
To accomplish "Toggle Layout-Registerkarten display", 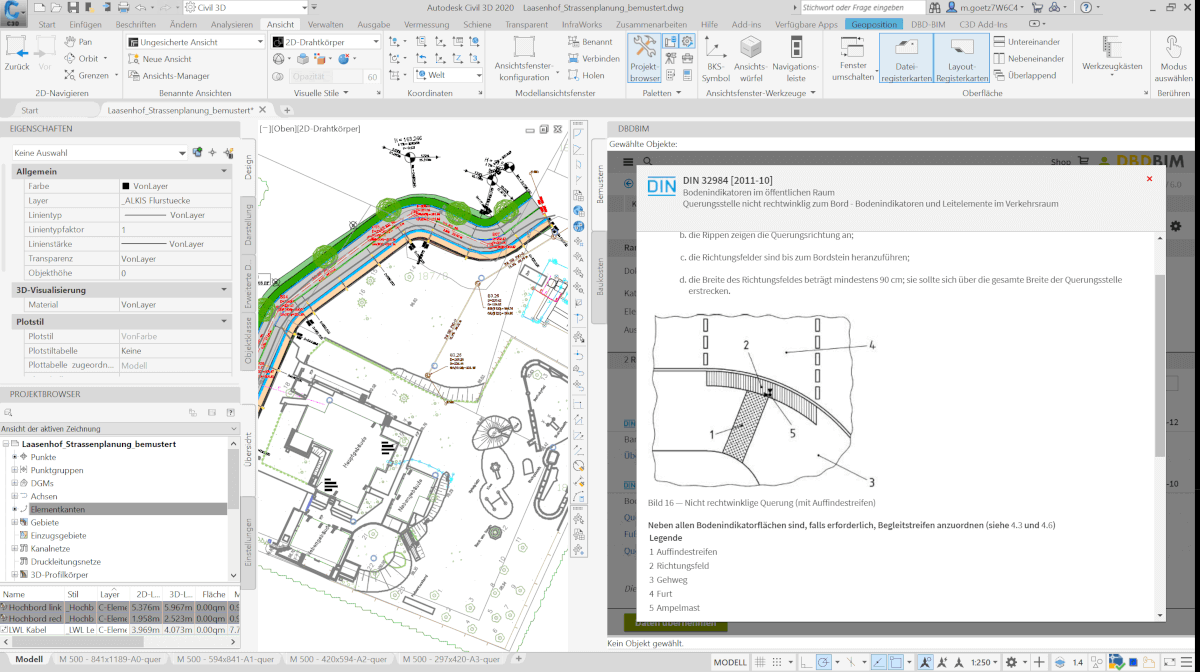I will click(x=962, y=58).
